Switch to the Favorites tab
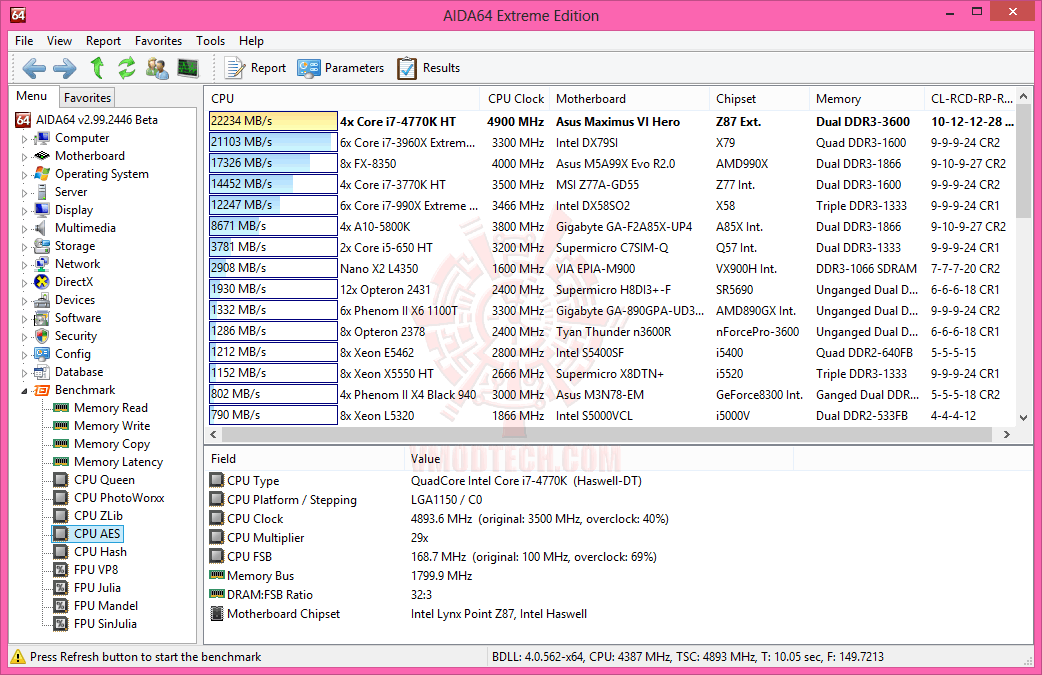The height and width of the screenshot is (675, 1042). 86,97
